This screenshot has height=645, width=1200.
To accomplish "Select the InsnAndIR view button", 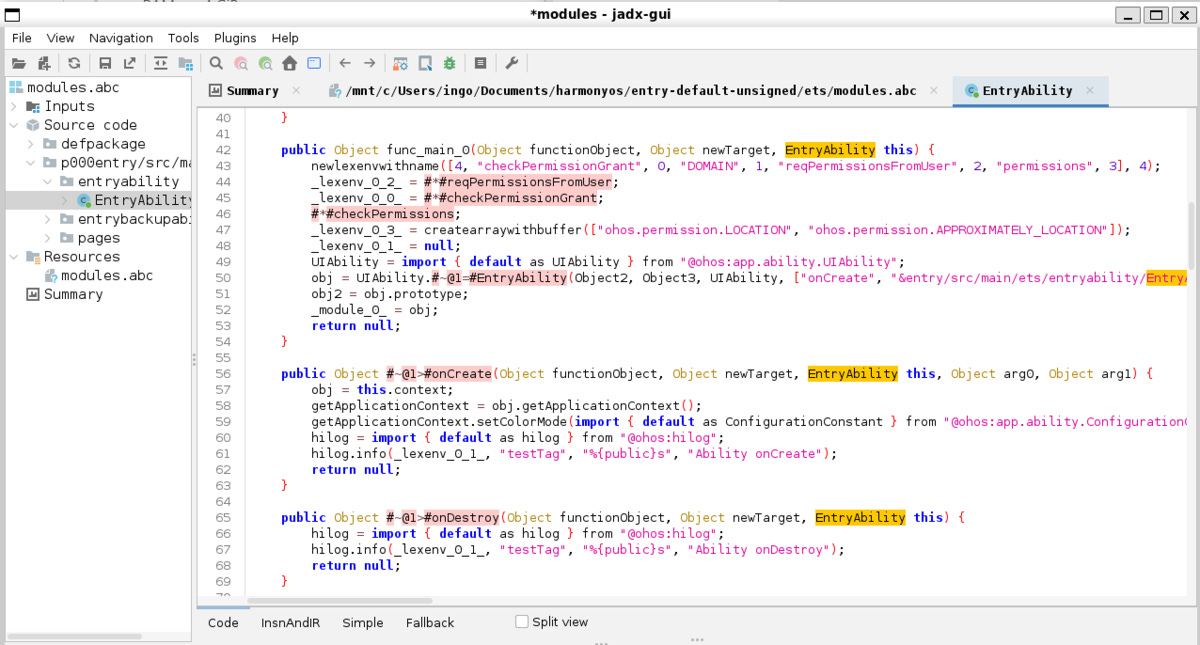I will (288, 622).
